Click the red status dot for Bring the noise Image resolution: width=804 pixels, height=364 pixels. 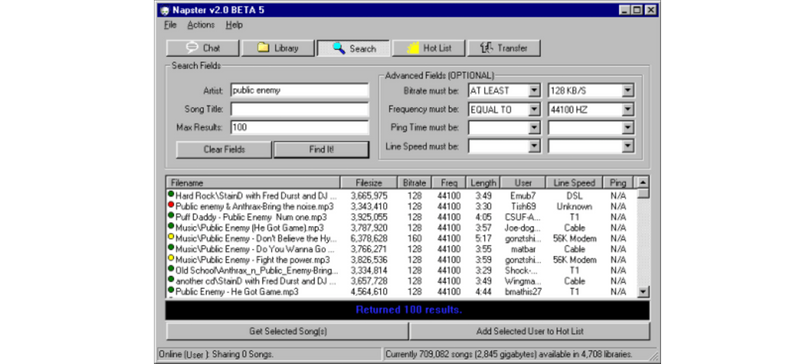[x=171, y=205]
